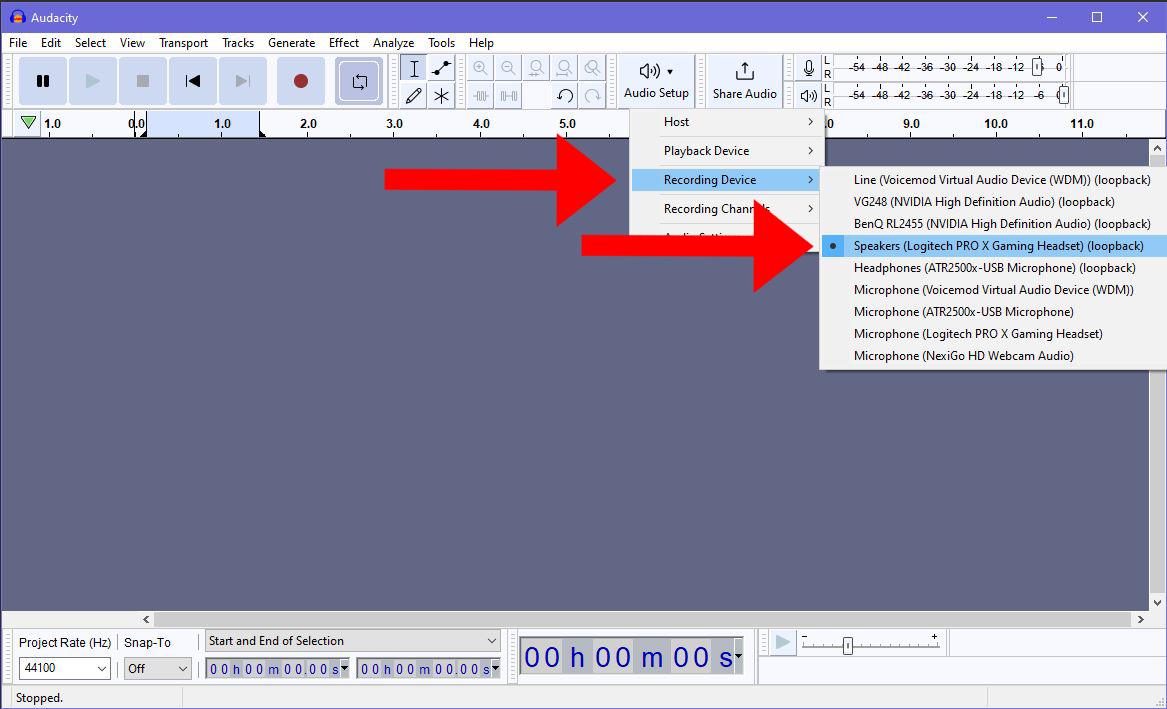Choose Line Voicemod Virtual Audio loopback

[994, 179]
